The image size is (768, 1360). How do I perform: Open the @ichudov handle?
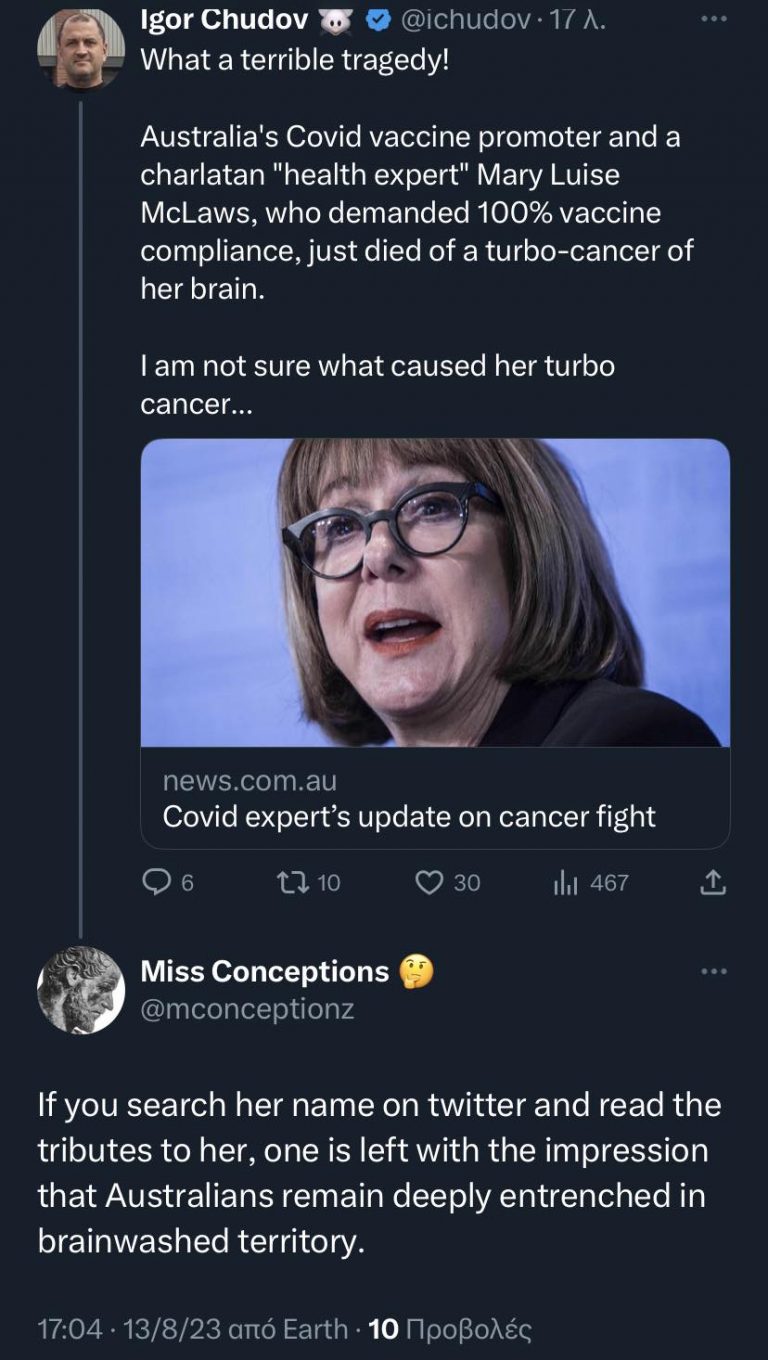point(464,19)
